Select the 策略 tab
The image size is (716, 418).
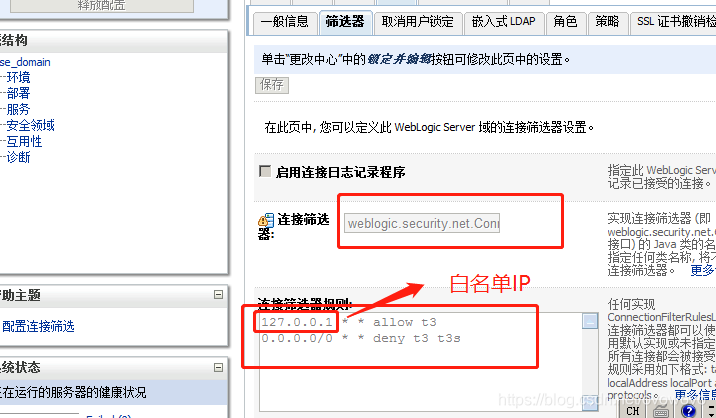tap(607, 21)
